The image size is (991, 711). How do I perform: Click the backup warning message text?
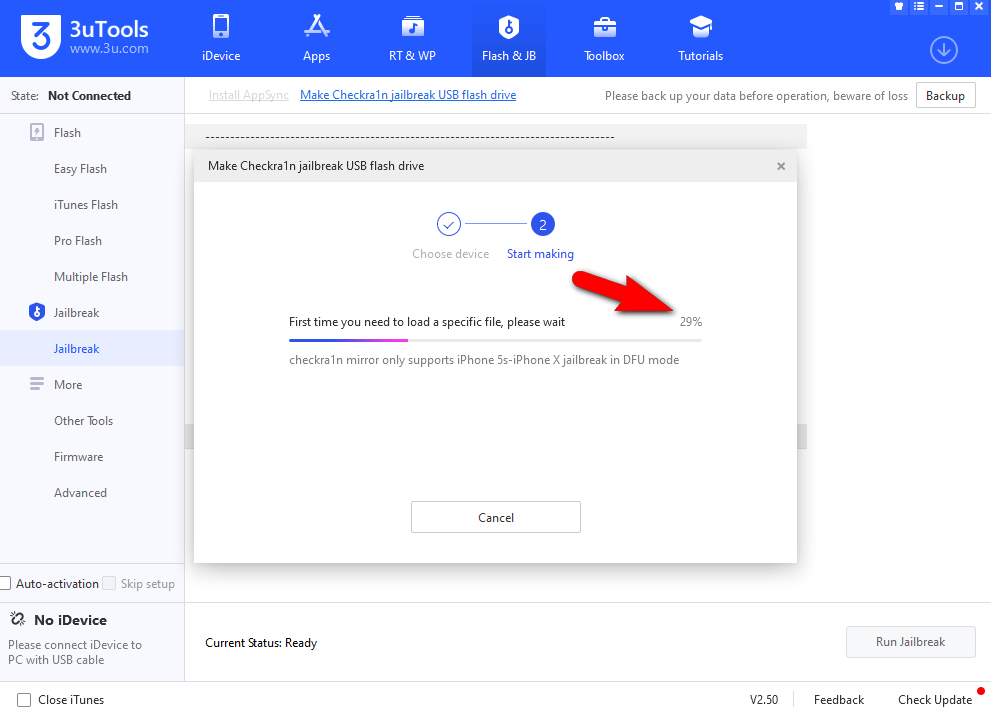[x=756, y=95]
